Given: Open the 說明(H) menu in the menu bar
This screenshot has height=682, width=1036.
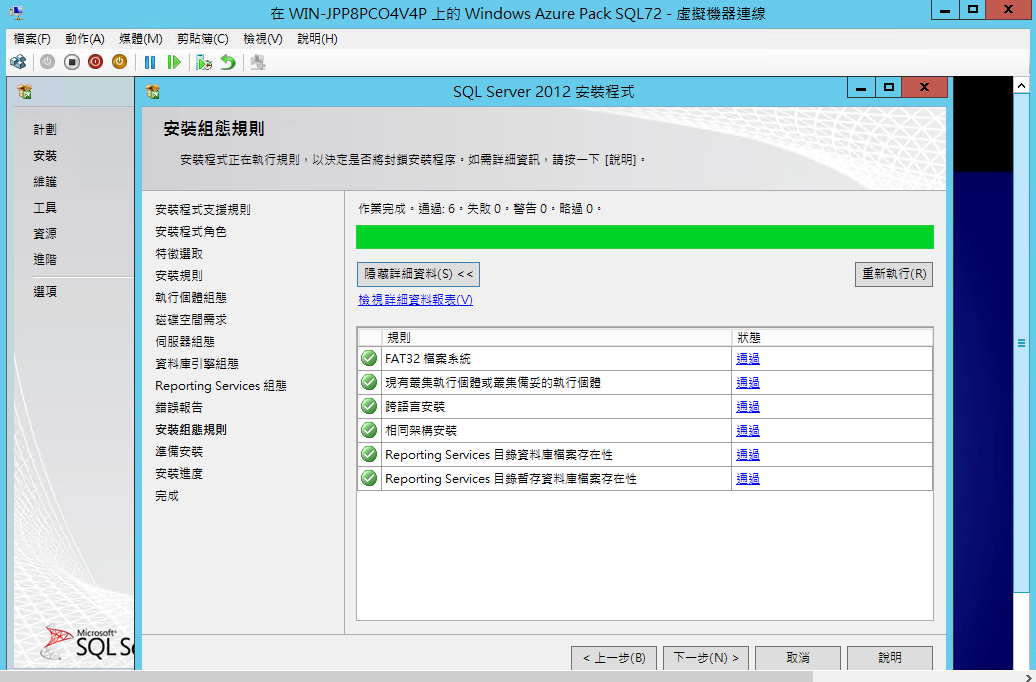Looking at the screenshot, I should tap(317, 39).
